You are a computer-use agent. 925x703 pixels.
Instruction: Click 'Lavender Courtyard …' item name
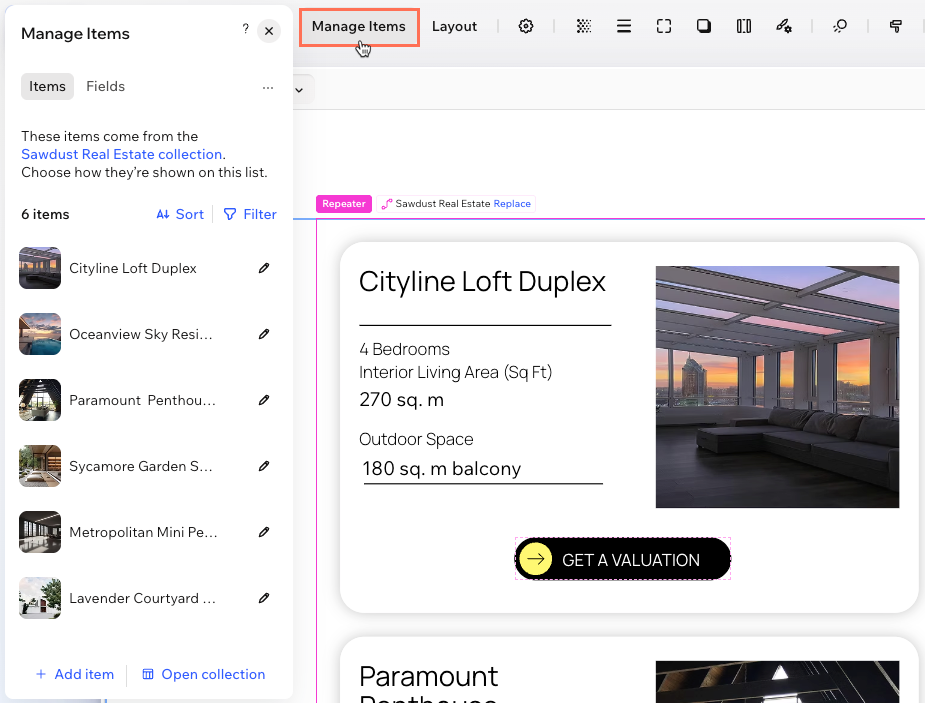tap(142, 599)
